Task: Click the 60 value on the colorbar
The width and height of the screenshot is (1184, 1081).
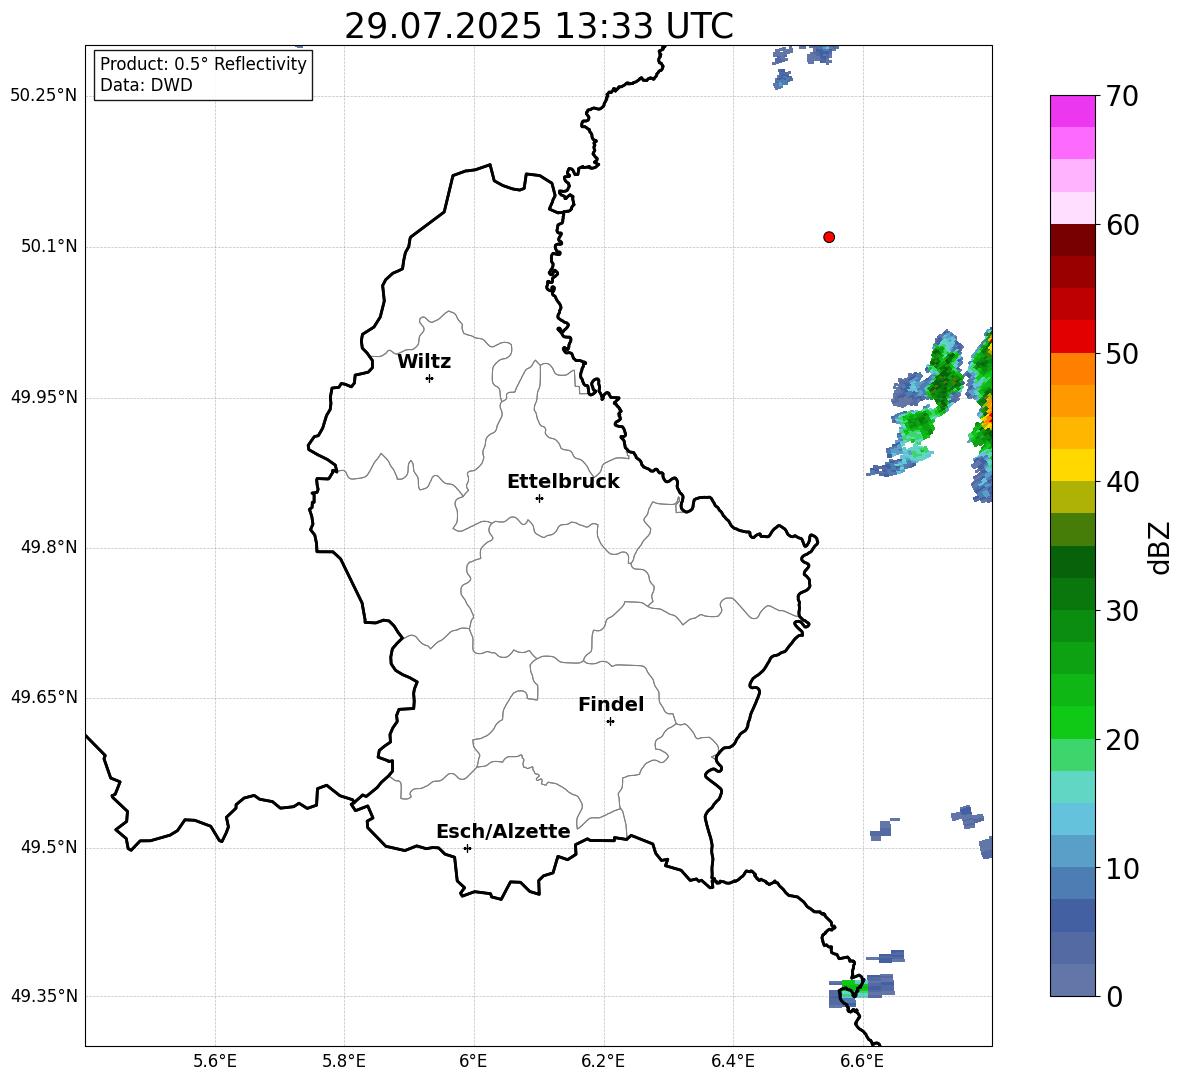Action: pyautogui.click(x=1122, y=225)
